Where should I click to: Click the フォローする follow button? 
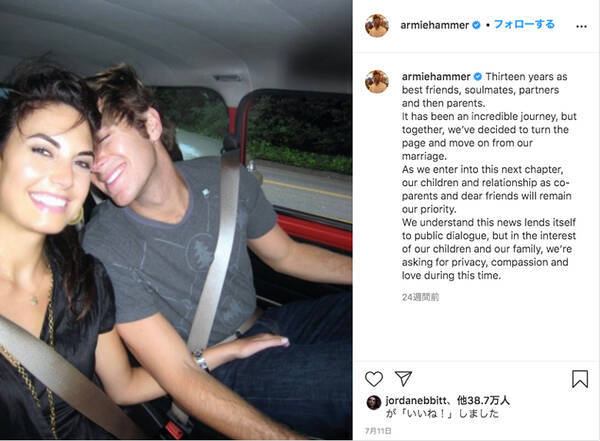coord(524,24)
